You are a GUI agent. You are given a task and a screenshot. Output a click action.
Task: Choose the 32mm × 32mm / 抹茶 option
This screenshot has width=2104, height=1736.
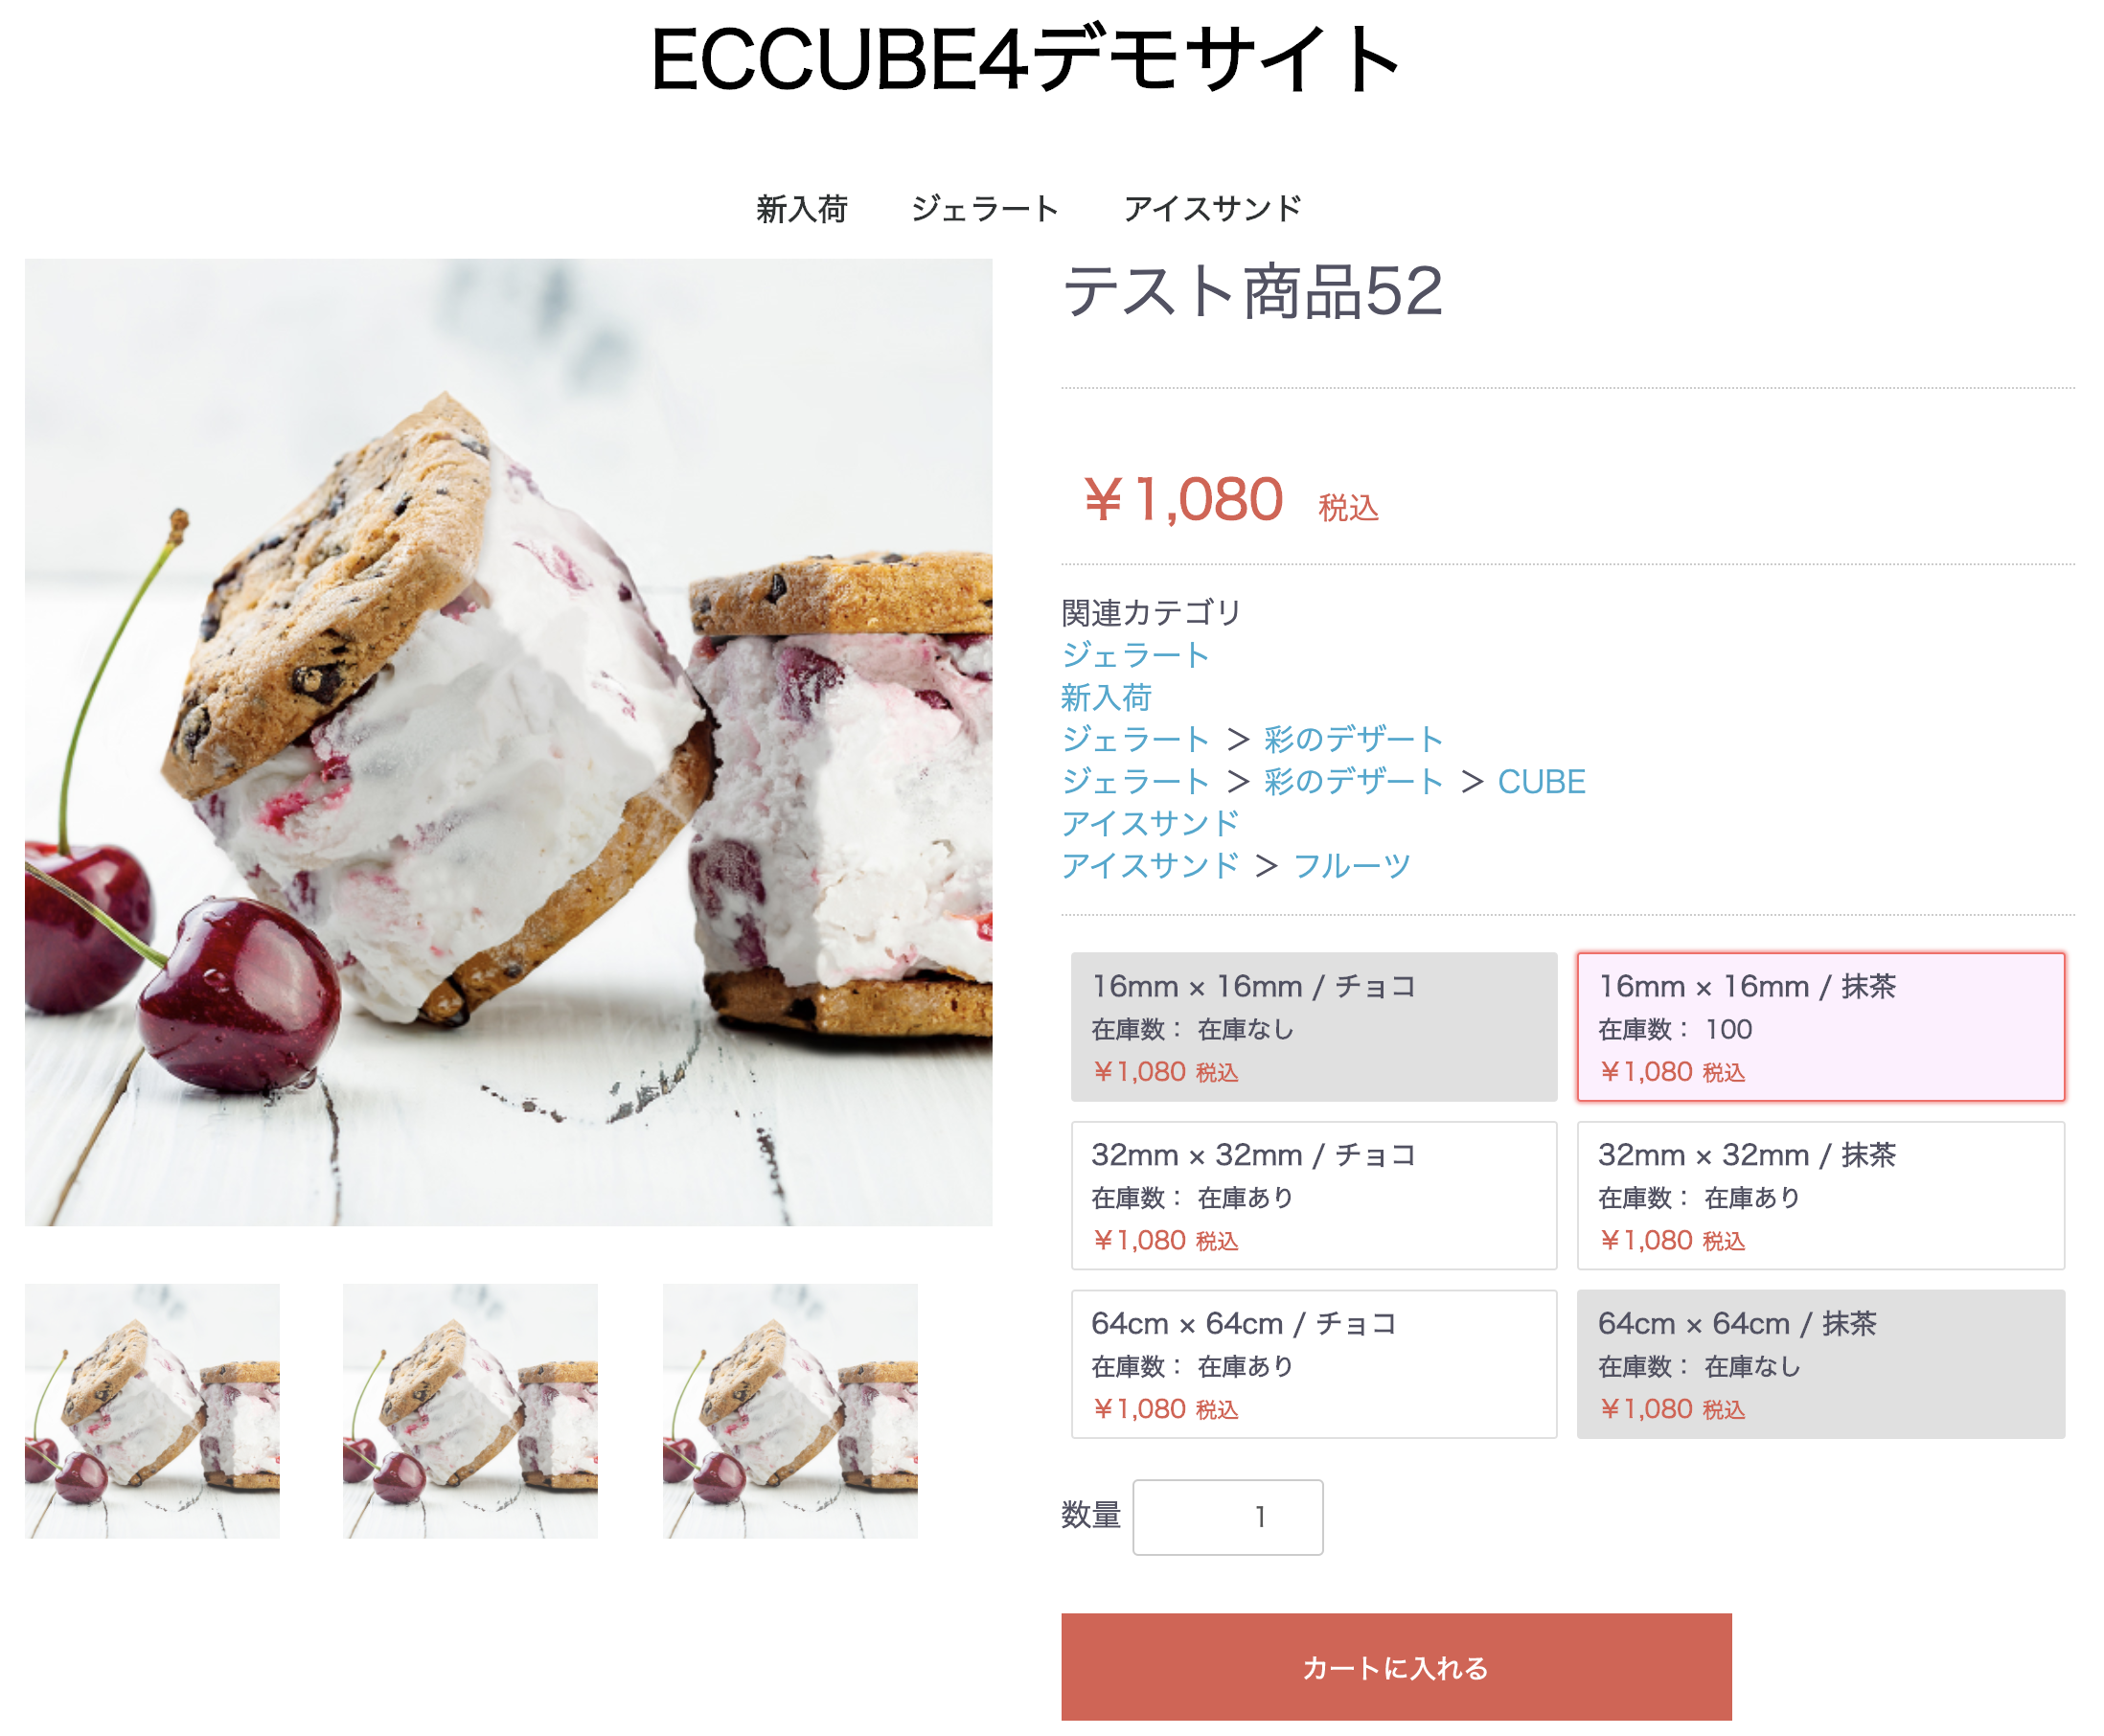[1820, 1196]
